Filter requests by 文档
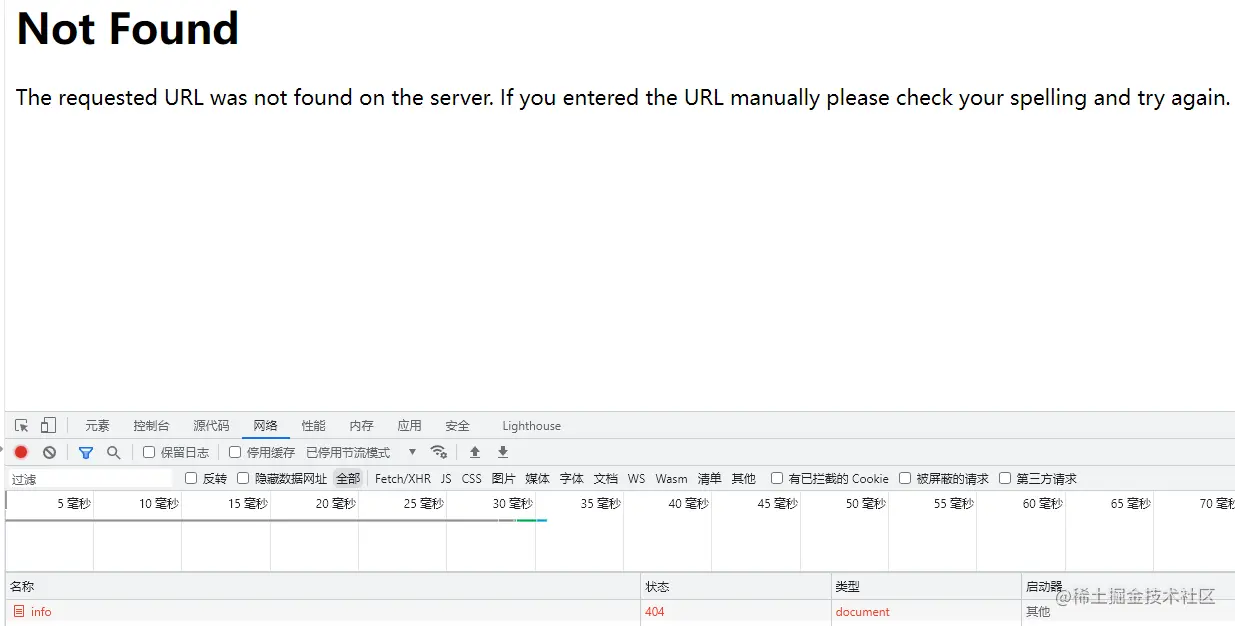 click(x=606, y=478)
